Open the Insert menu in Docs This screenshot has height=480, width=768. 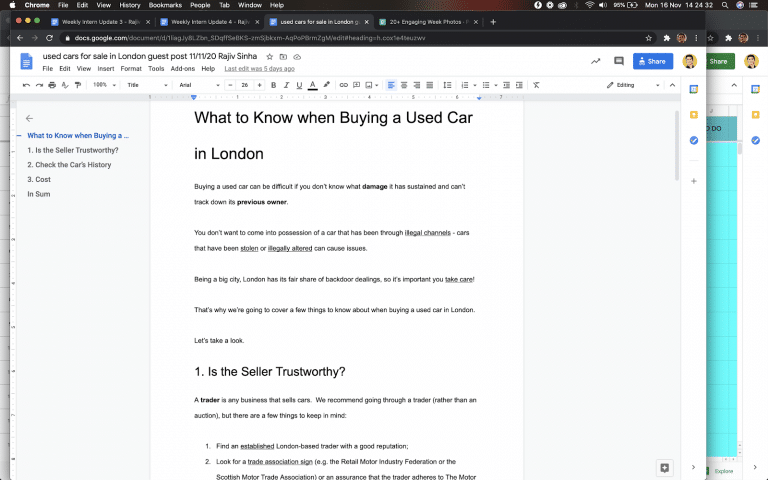tap(106, 69)
